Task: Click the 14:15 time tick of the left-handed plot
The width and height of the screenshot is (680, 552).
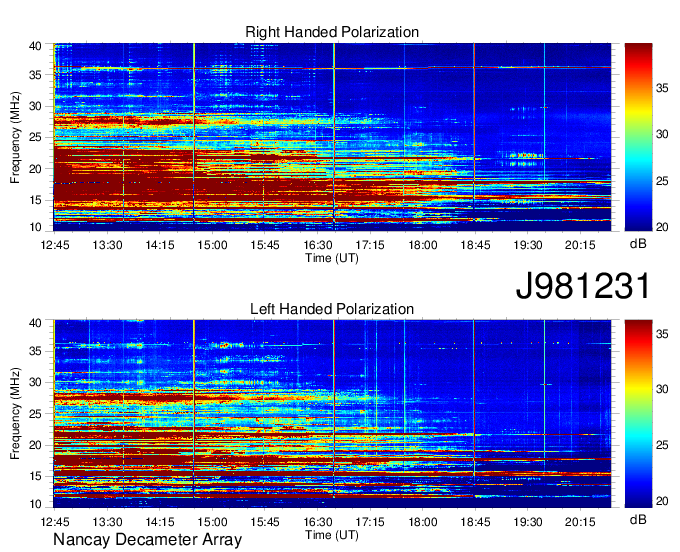Action: (160, 522)
